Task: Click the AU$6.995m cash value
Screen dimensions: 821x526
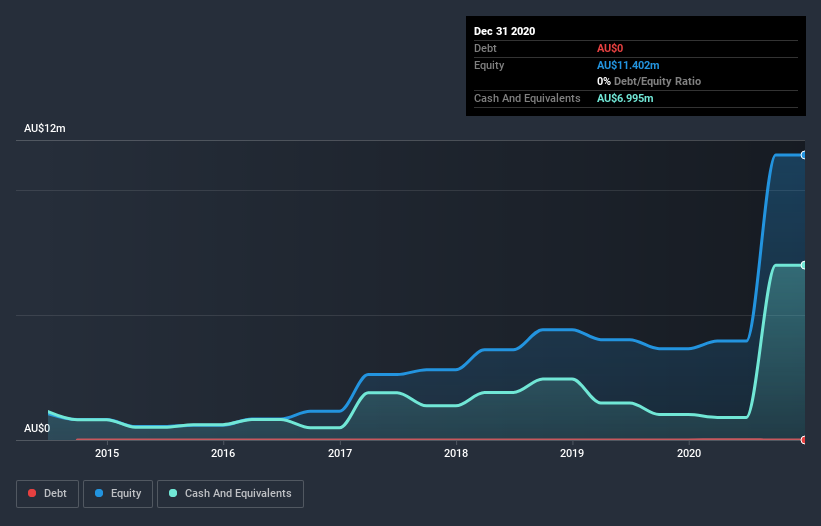Action: coord(625,98)
